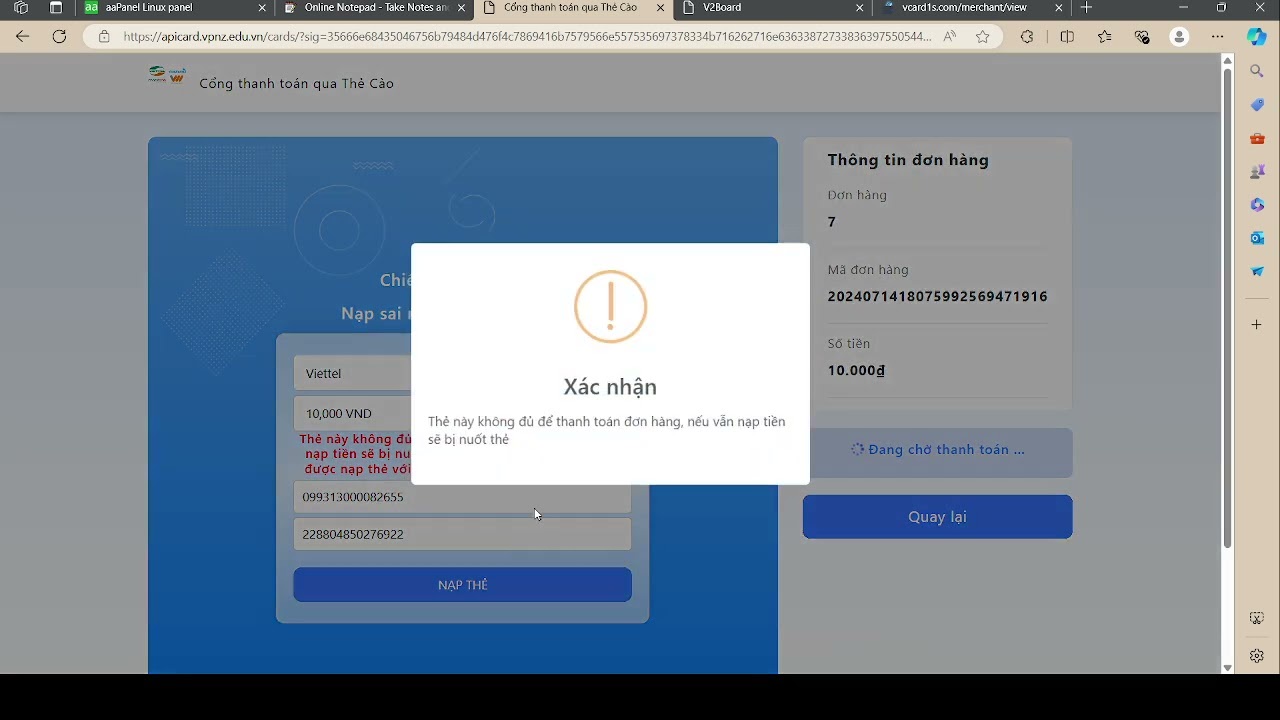Viewport: 1280px width, 720px height.
Task: Open the tab actions menu icon
Action: click(56, 7)
